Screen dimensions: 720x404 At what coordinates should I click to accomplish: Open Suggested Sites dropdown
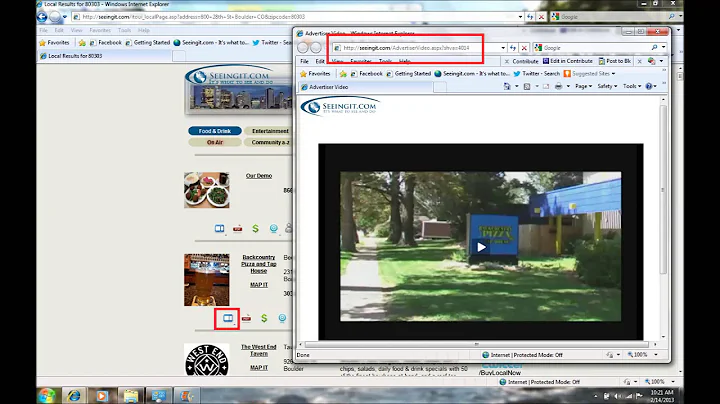(589, 73)
